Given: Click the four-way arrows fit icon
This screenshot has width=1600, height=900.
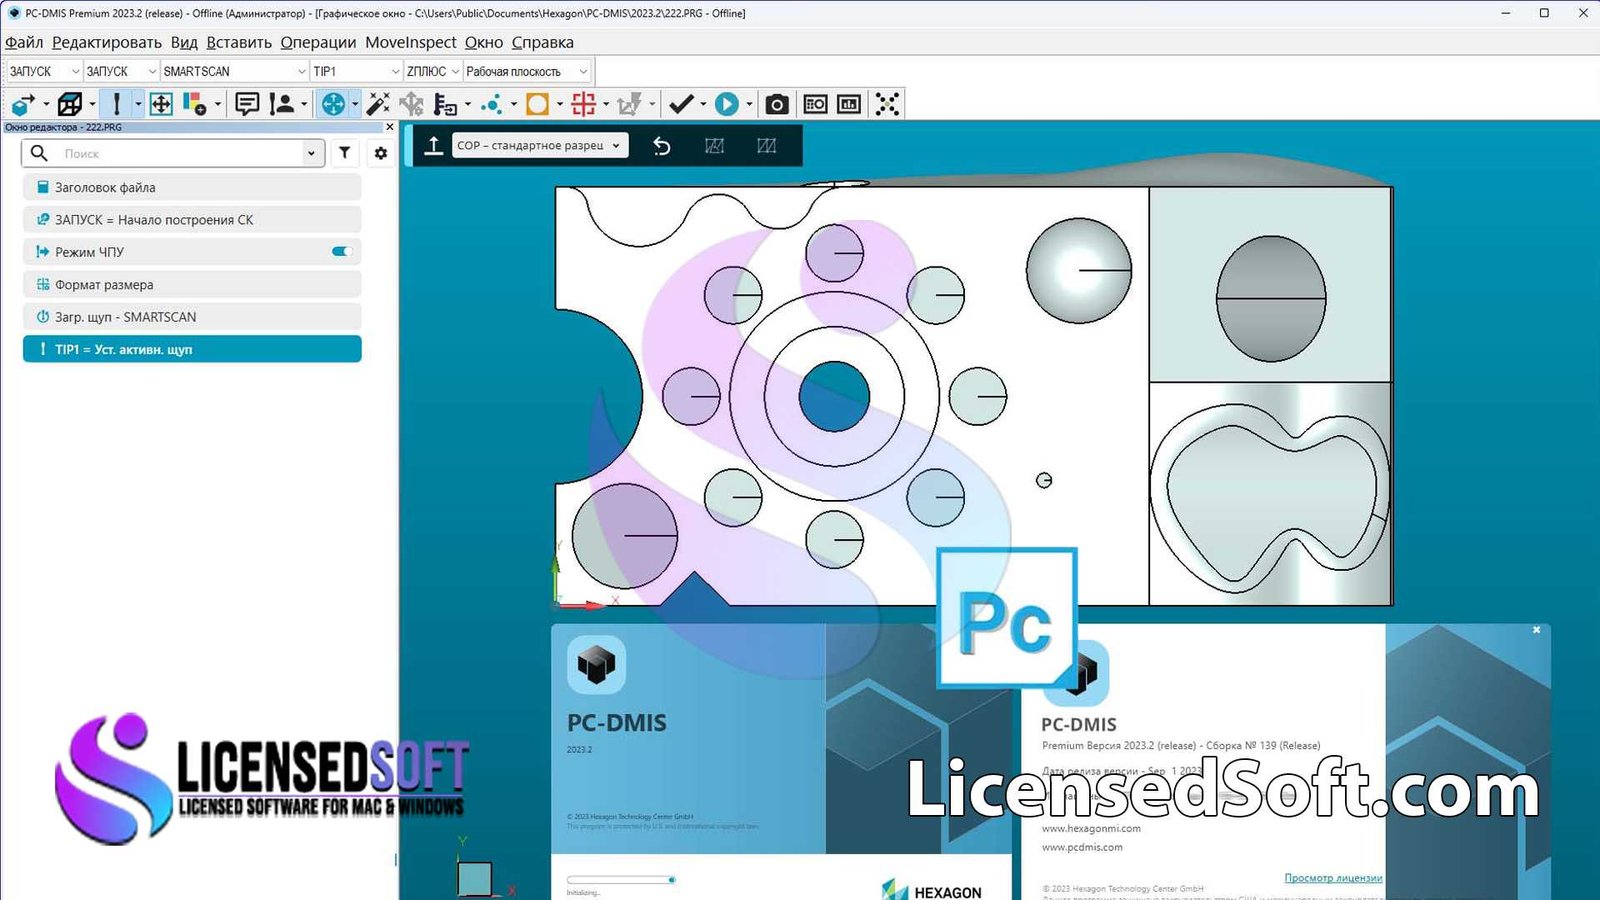Looking at the screenshot, I should 161,104.
